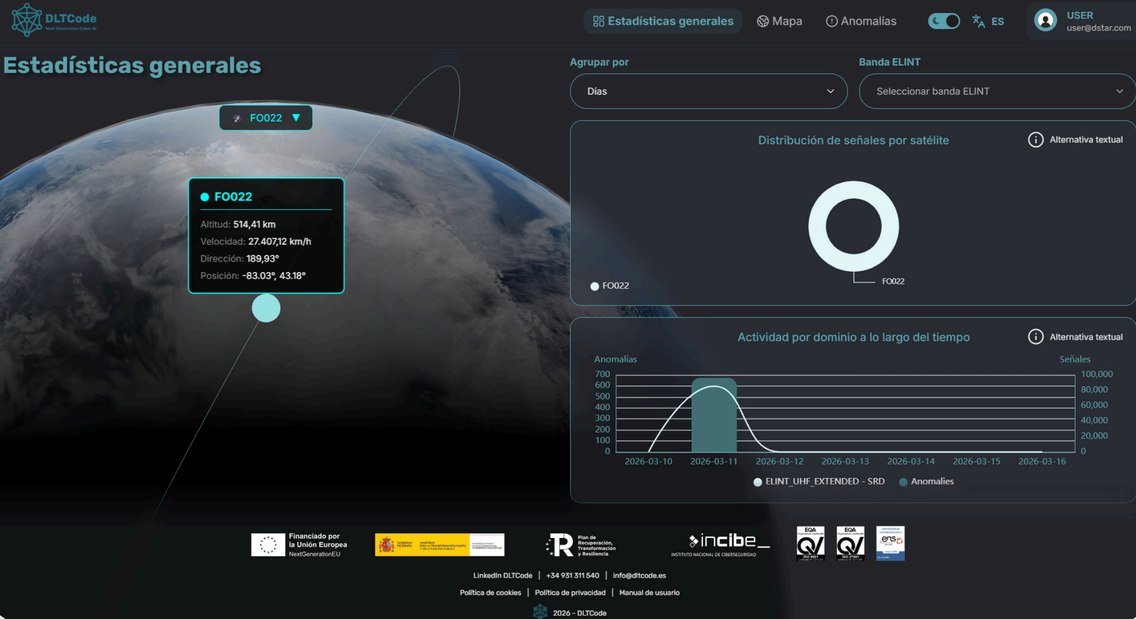The height and width of the screenshot is (619, 1136).
Task: Click the Distribución de señales por satélite title
Action: [x=853, y=141]
